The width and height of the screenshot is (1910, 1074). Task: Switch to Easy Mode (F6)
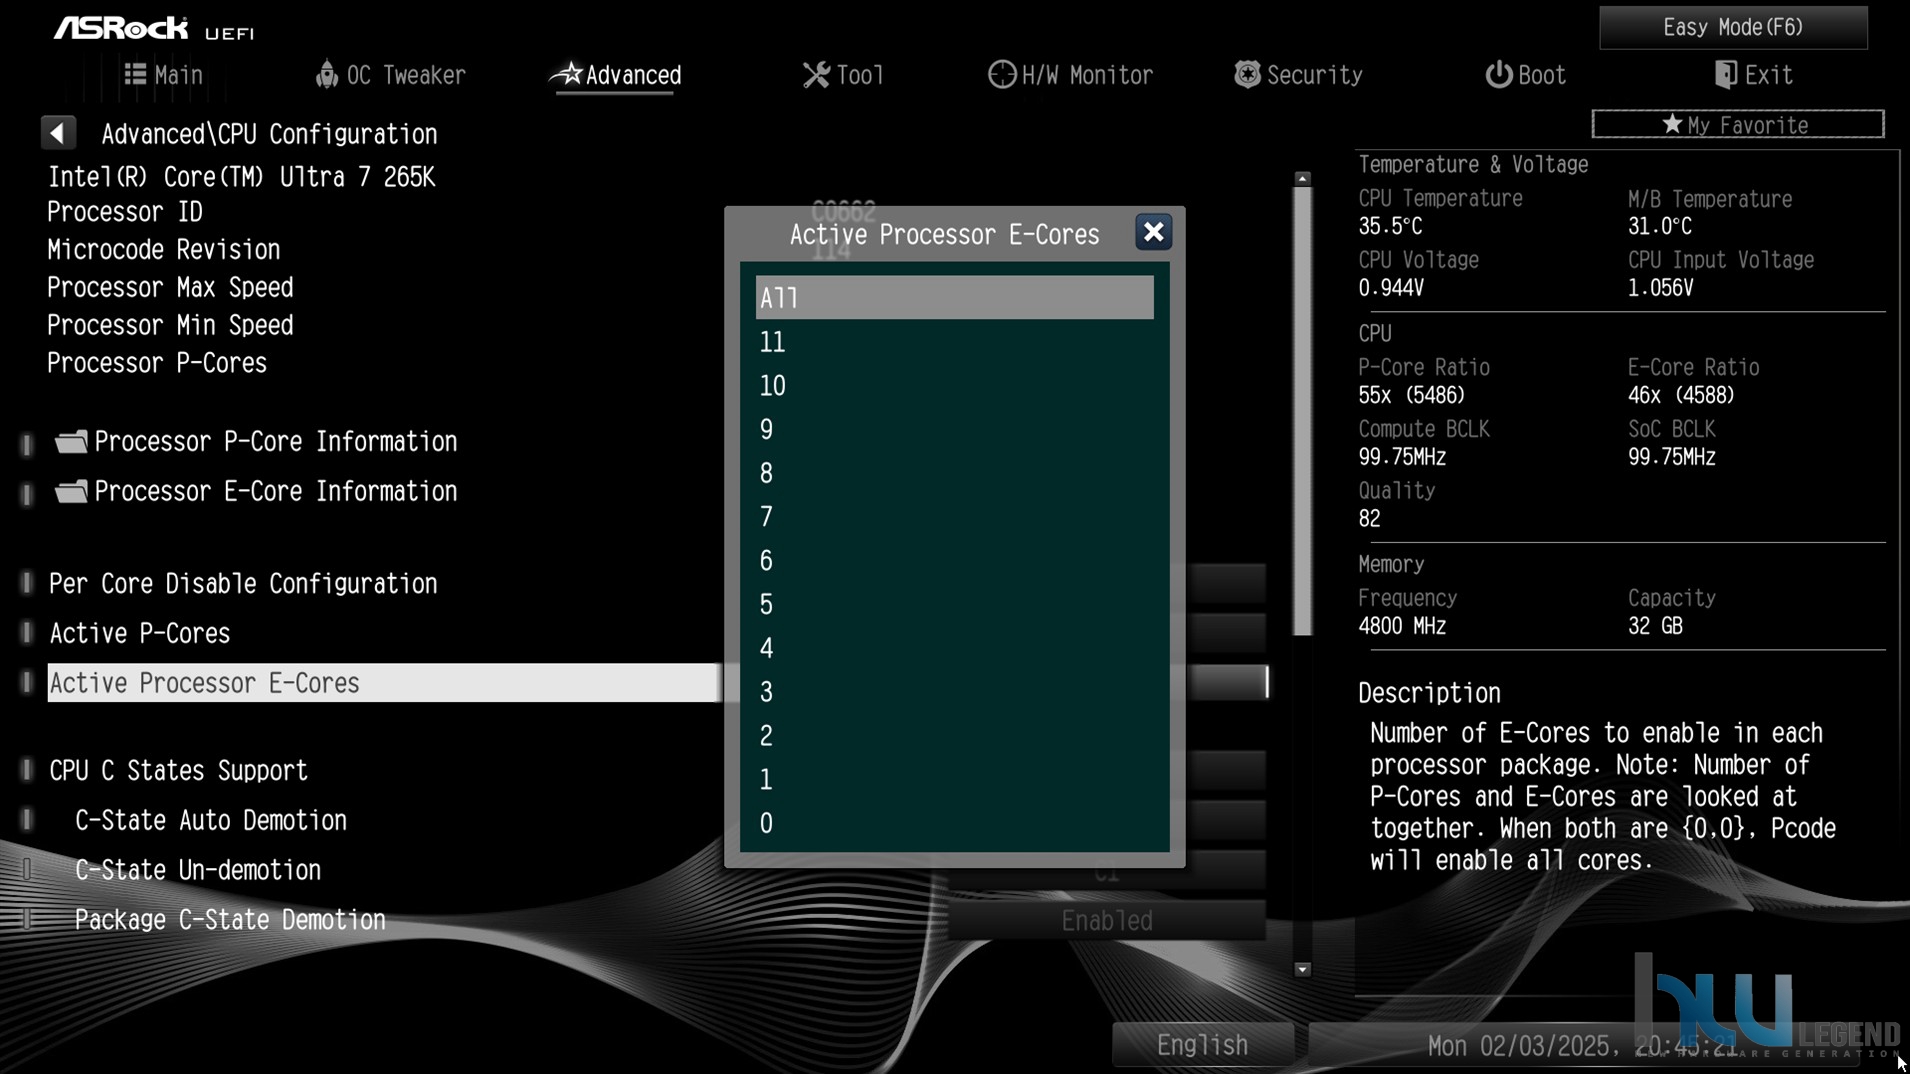pyautogui.click(x=1733, y=27)
